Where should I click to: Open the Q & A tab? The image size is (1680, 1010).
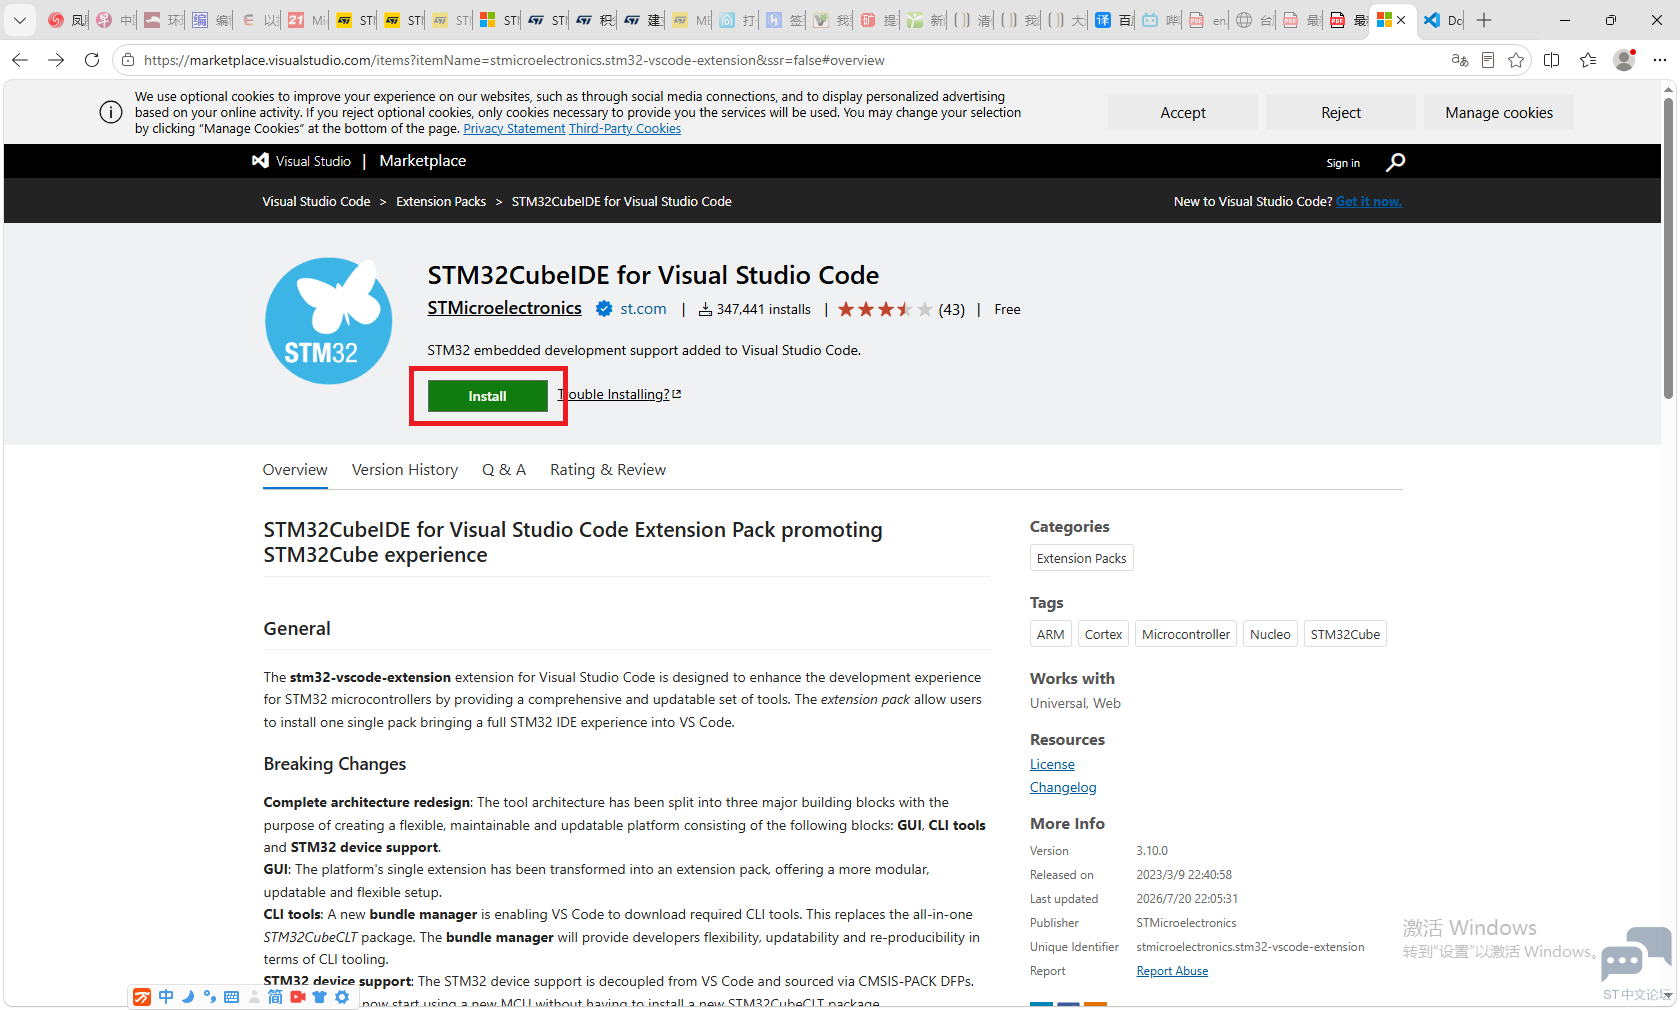504,470
